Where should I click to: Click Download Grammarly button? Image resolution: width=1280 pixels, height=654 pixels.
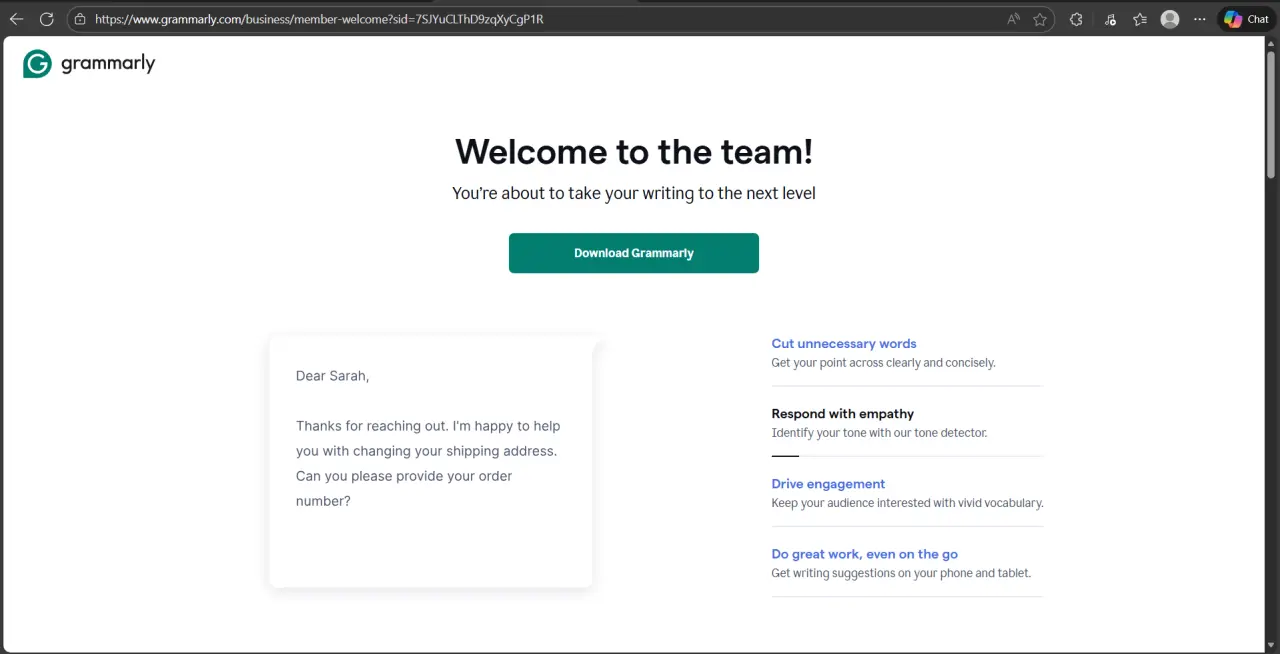click(634, 253)
